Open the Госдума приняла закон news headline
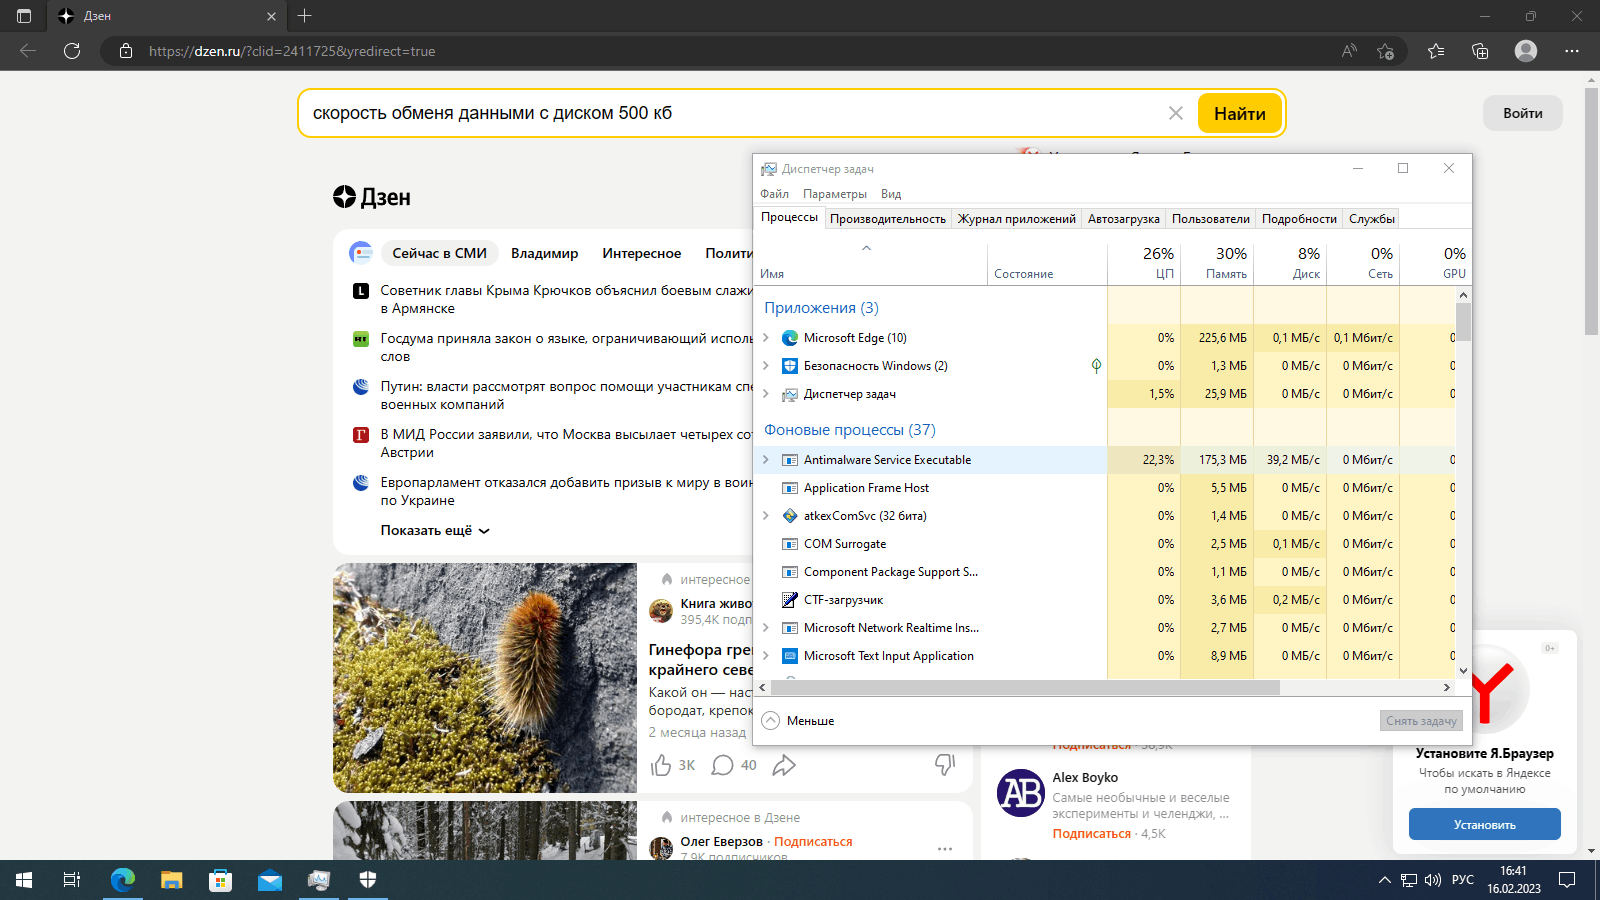Viewport: 1600px width, 900px height. (x=567, y=348)
